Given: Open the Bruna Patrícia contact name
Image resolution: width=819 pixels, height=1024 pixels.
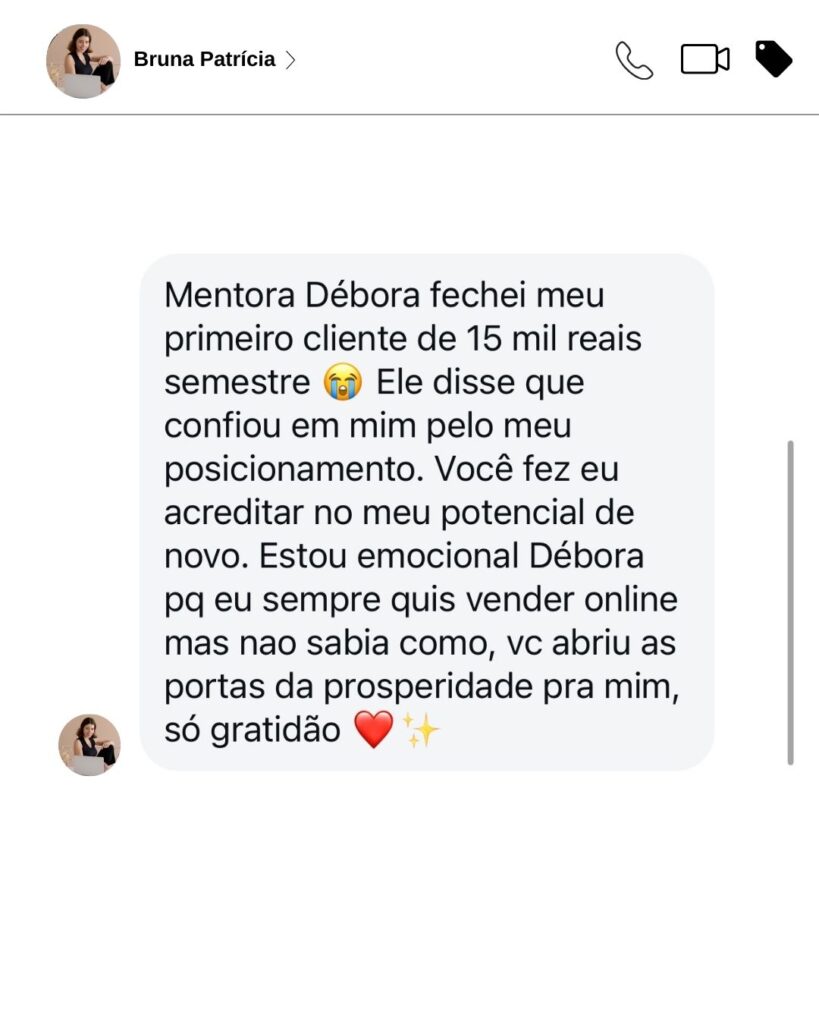Looking at the screenshot, I should tap(204, 60).
